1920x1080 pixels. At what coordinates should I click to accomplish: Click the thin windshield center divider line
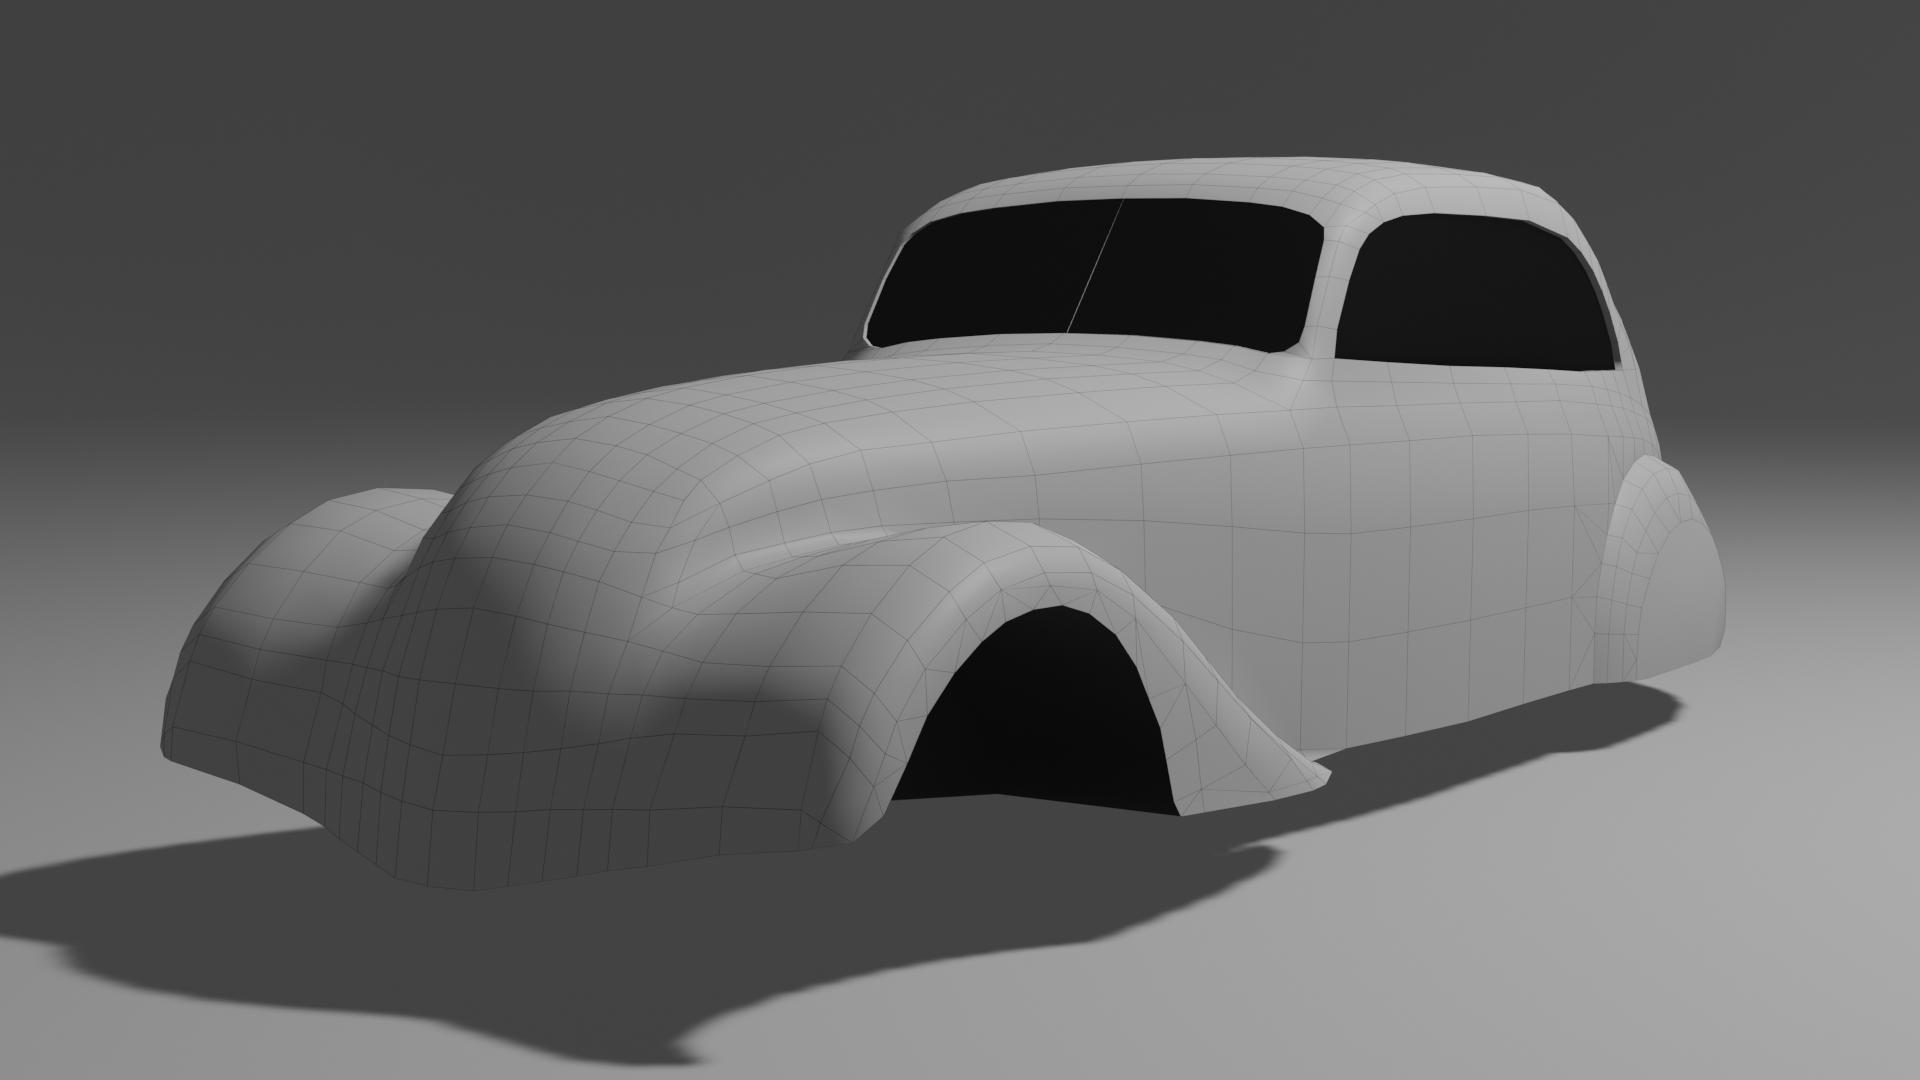click(1096, 265)
